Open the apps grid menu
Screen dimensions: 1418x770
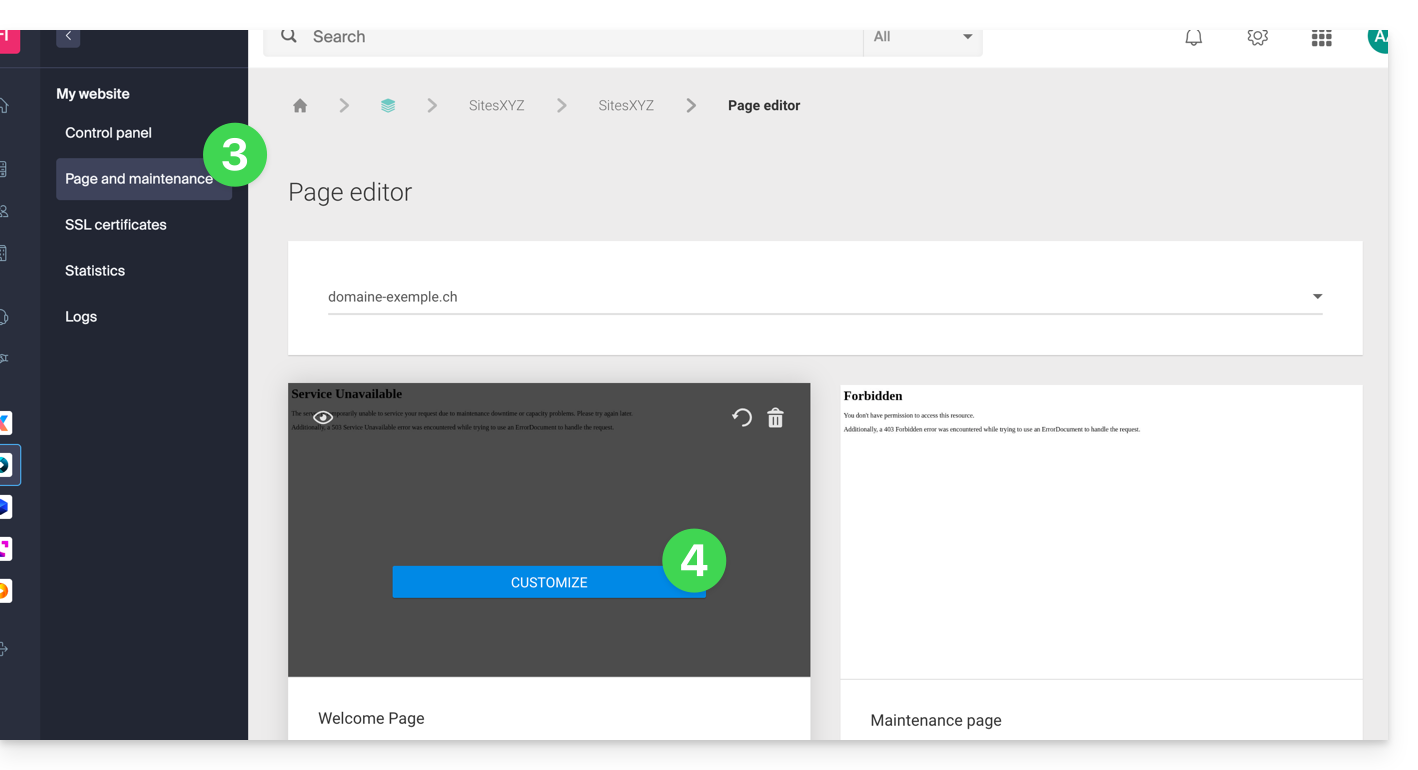point(1321,38)
